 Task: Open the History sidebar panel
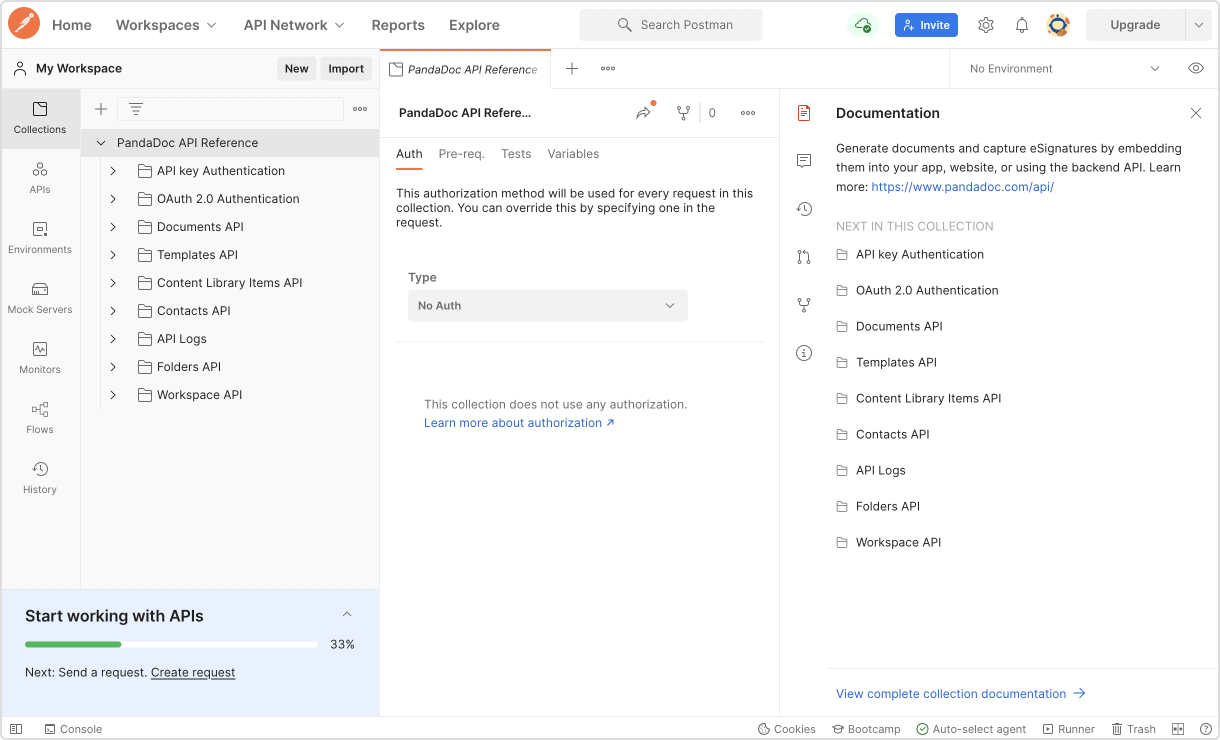(x=40, y=478)
